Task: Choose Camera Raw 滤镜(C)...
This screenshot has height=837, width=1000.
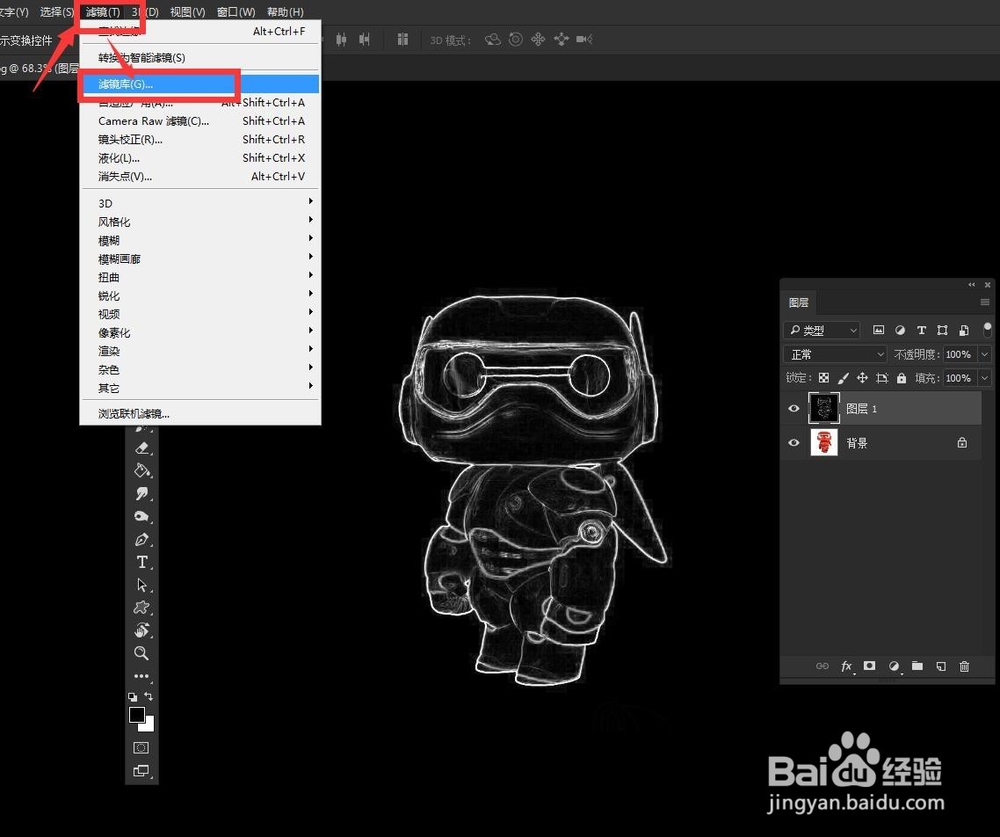Action: pos(199,121)
